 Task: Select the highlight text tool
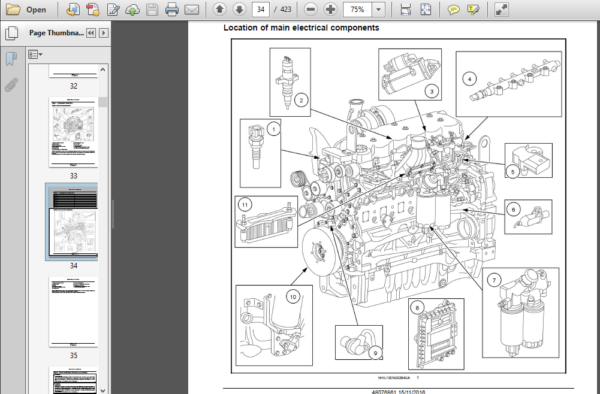(473, 10)
